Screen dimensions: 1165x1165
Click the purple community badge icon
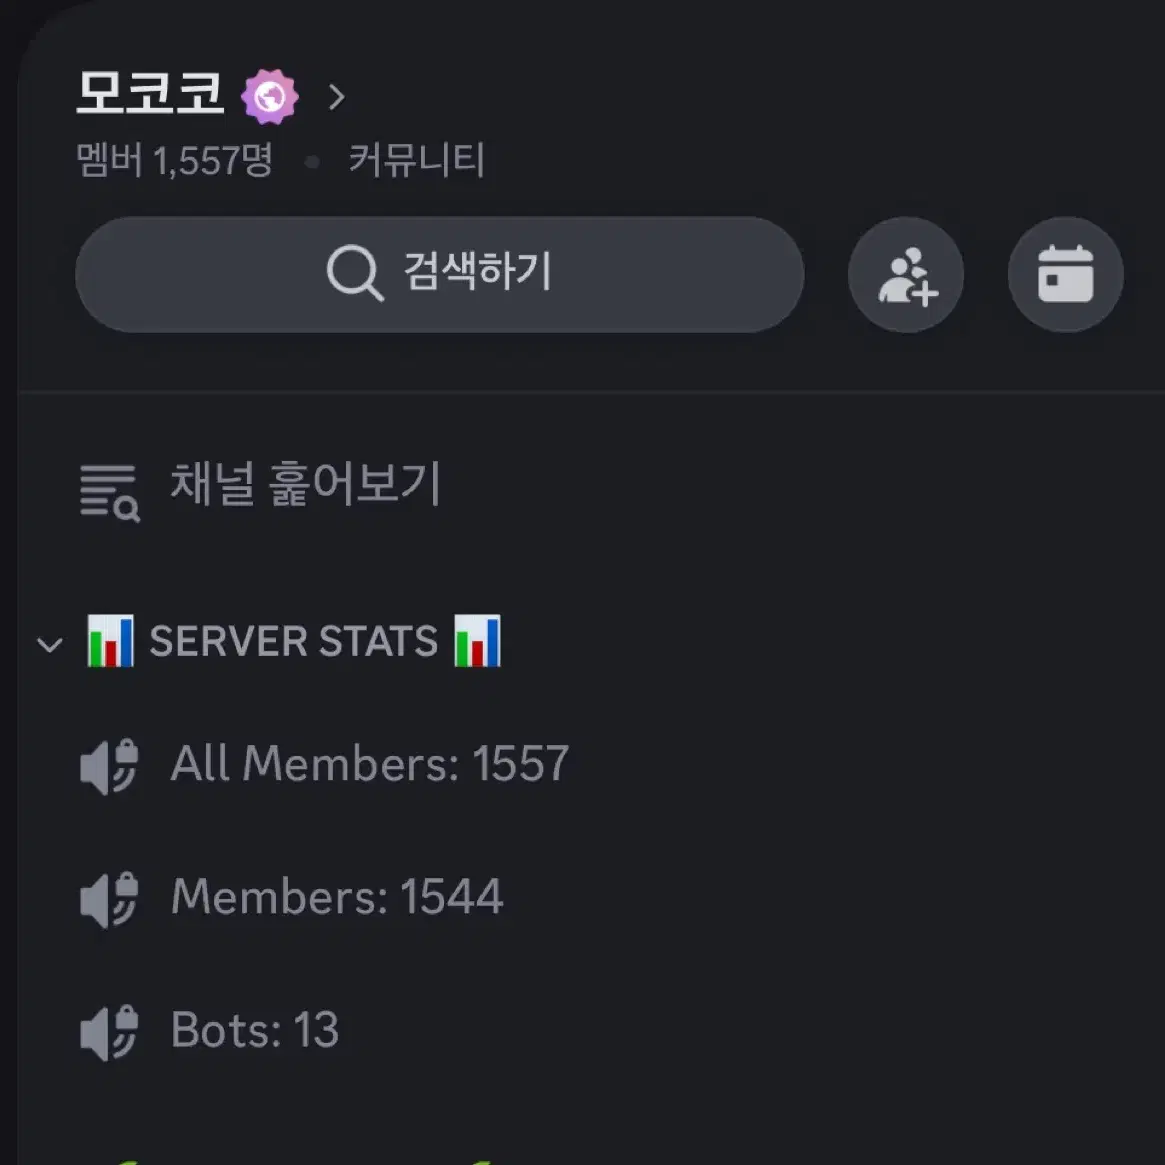270,97
